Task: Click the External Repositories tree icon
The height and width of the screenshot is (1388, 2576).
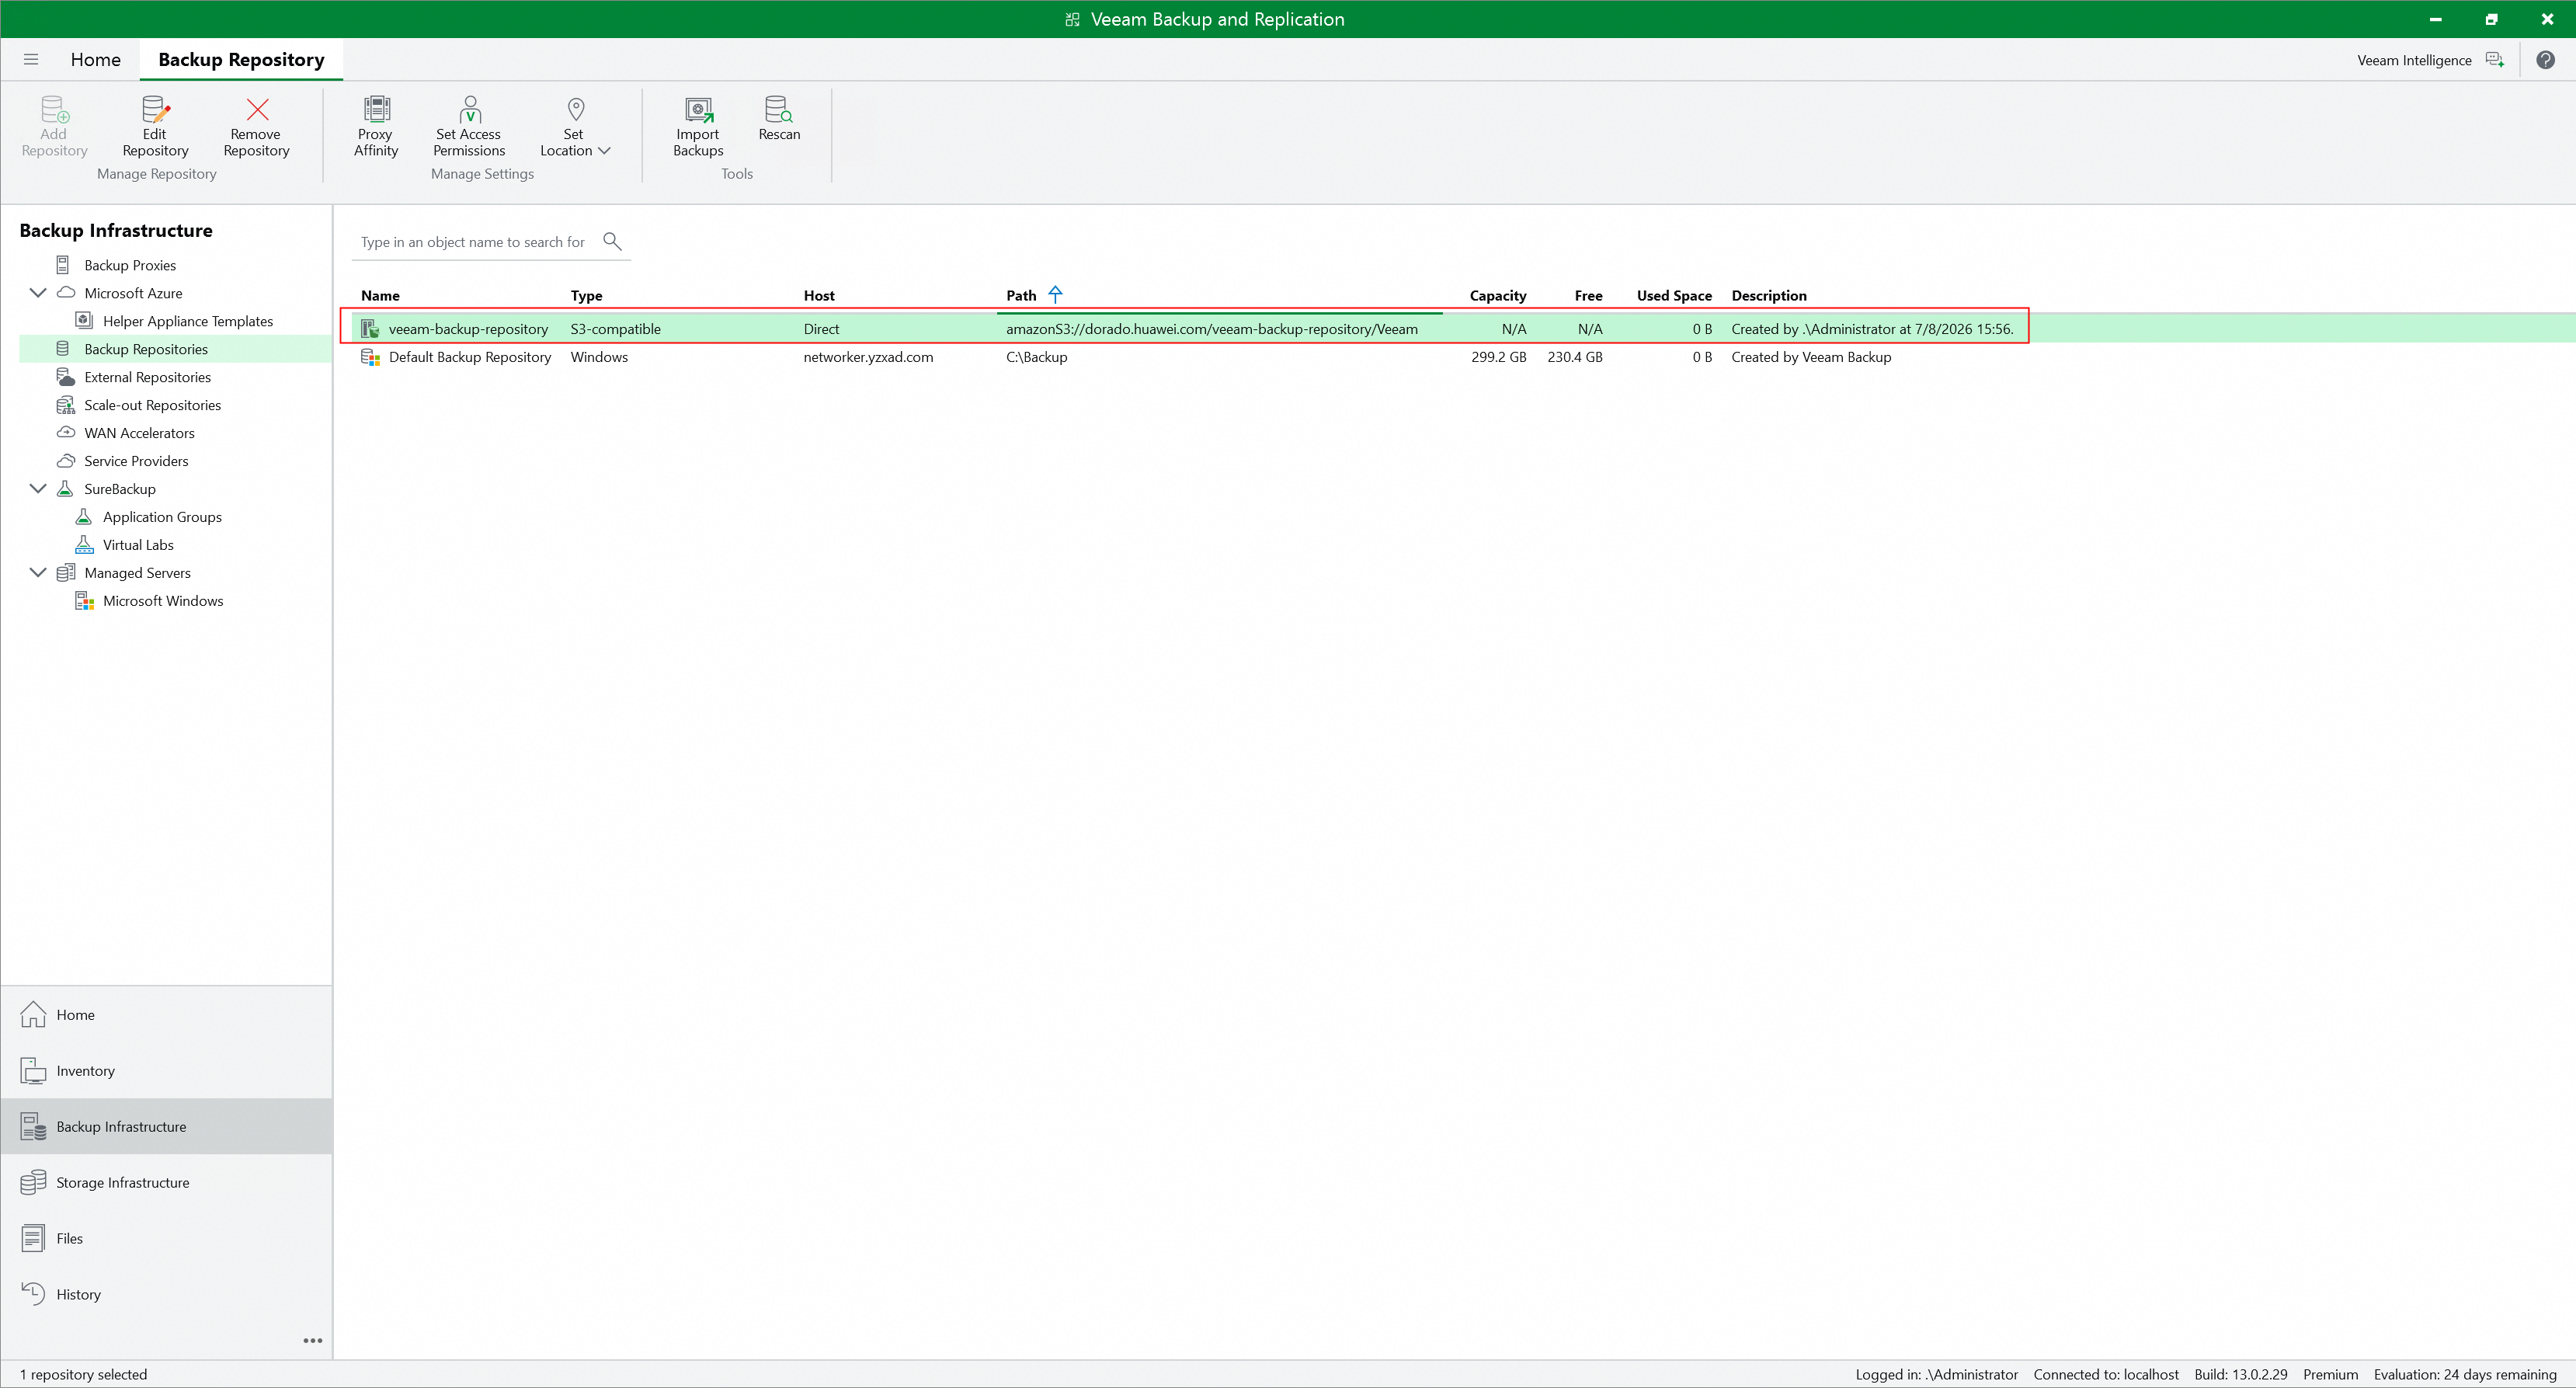Action: click(x=65, y=377)
